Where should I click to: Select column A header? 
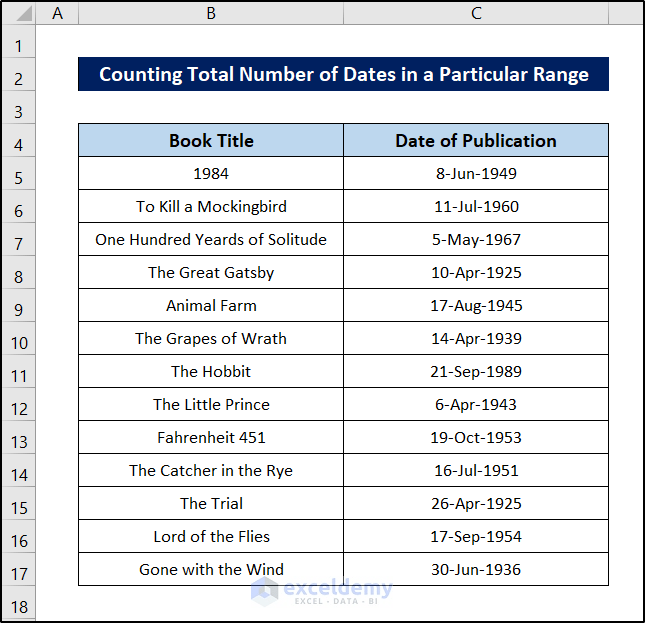point(57,13)
